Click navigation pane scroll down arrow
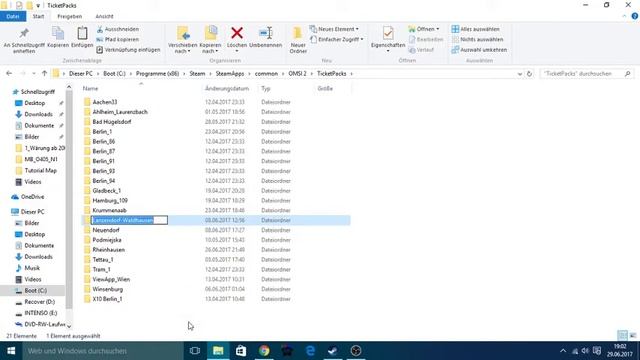Viewport: 640px width, 360px height. click(x=69, y=326)
